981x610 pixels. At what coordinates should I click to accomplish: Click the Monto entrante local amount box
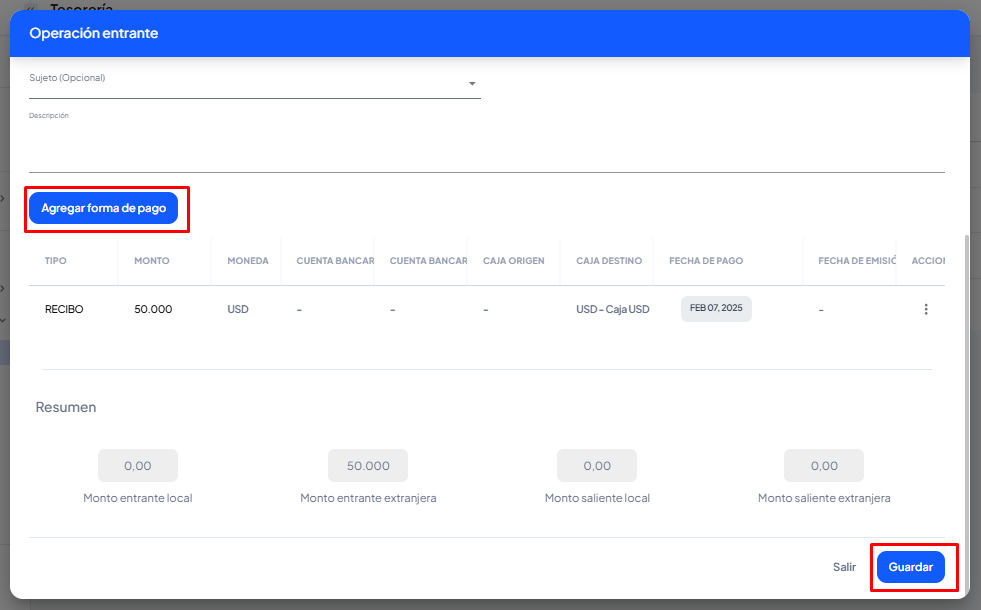[x=138, y=466]
